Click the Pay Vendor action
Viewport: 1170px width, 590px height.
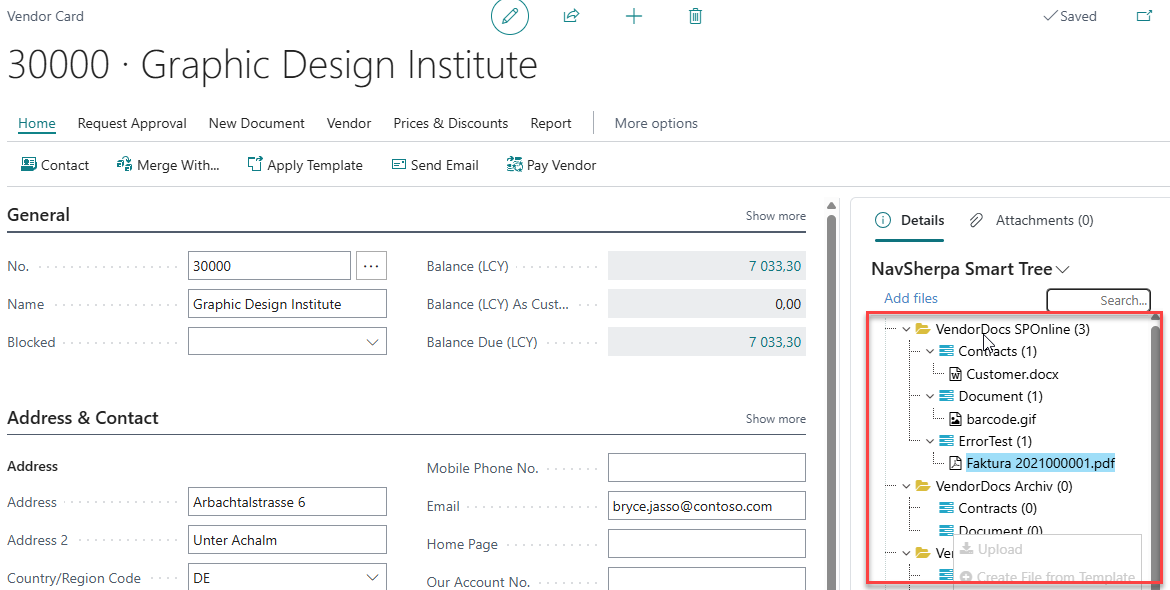[x=551, y=165]
